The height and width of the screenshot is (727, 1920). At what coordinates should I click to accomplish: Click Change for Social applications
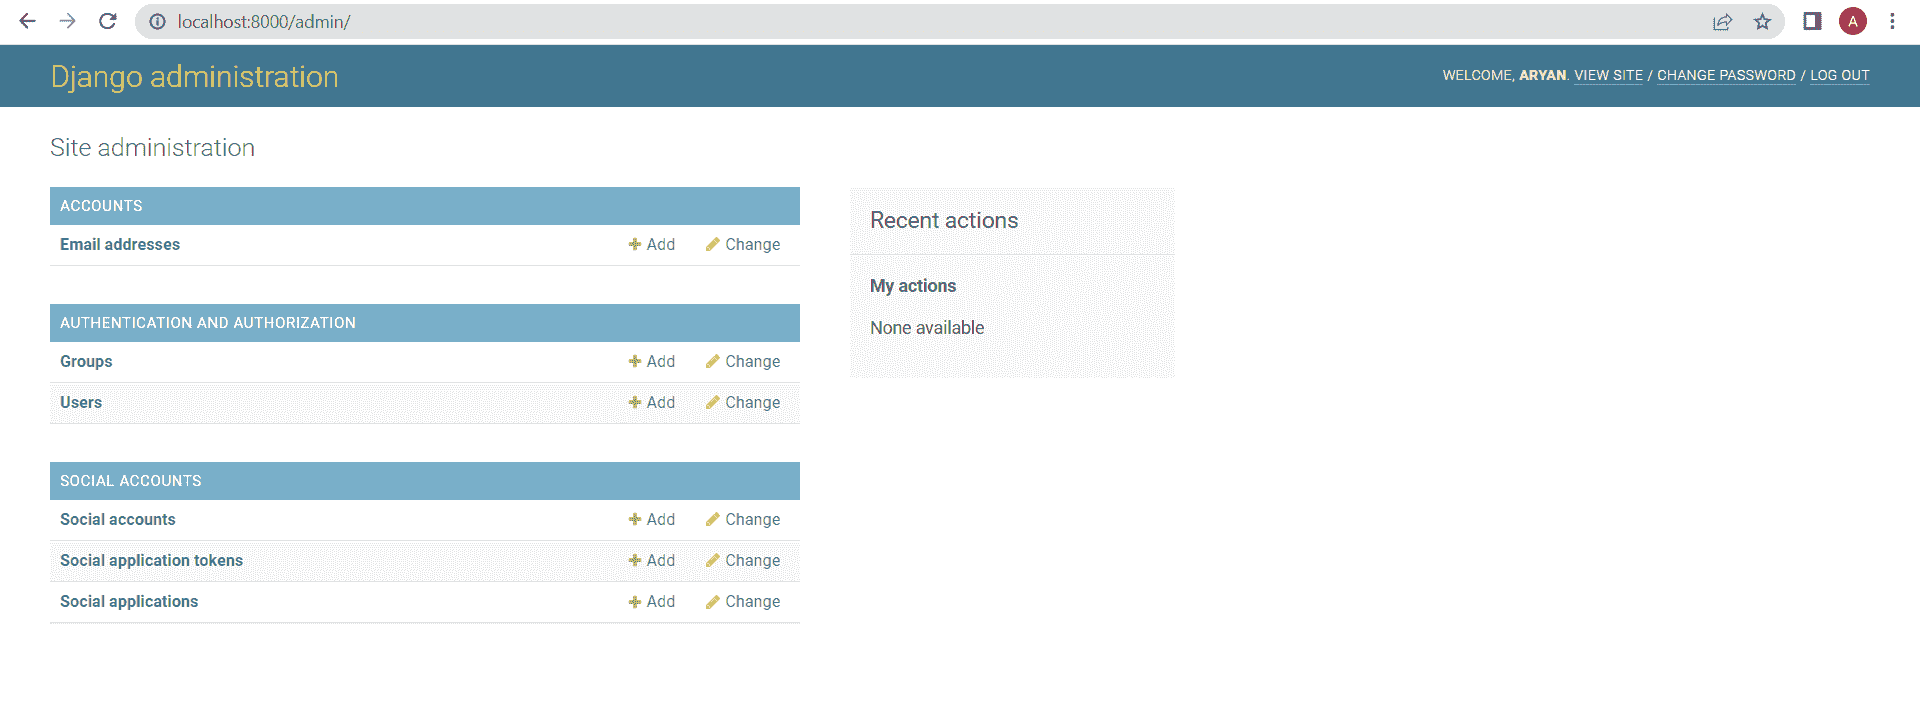click(743, 601)
